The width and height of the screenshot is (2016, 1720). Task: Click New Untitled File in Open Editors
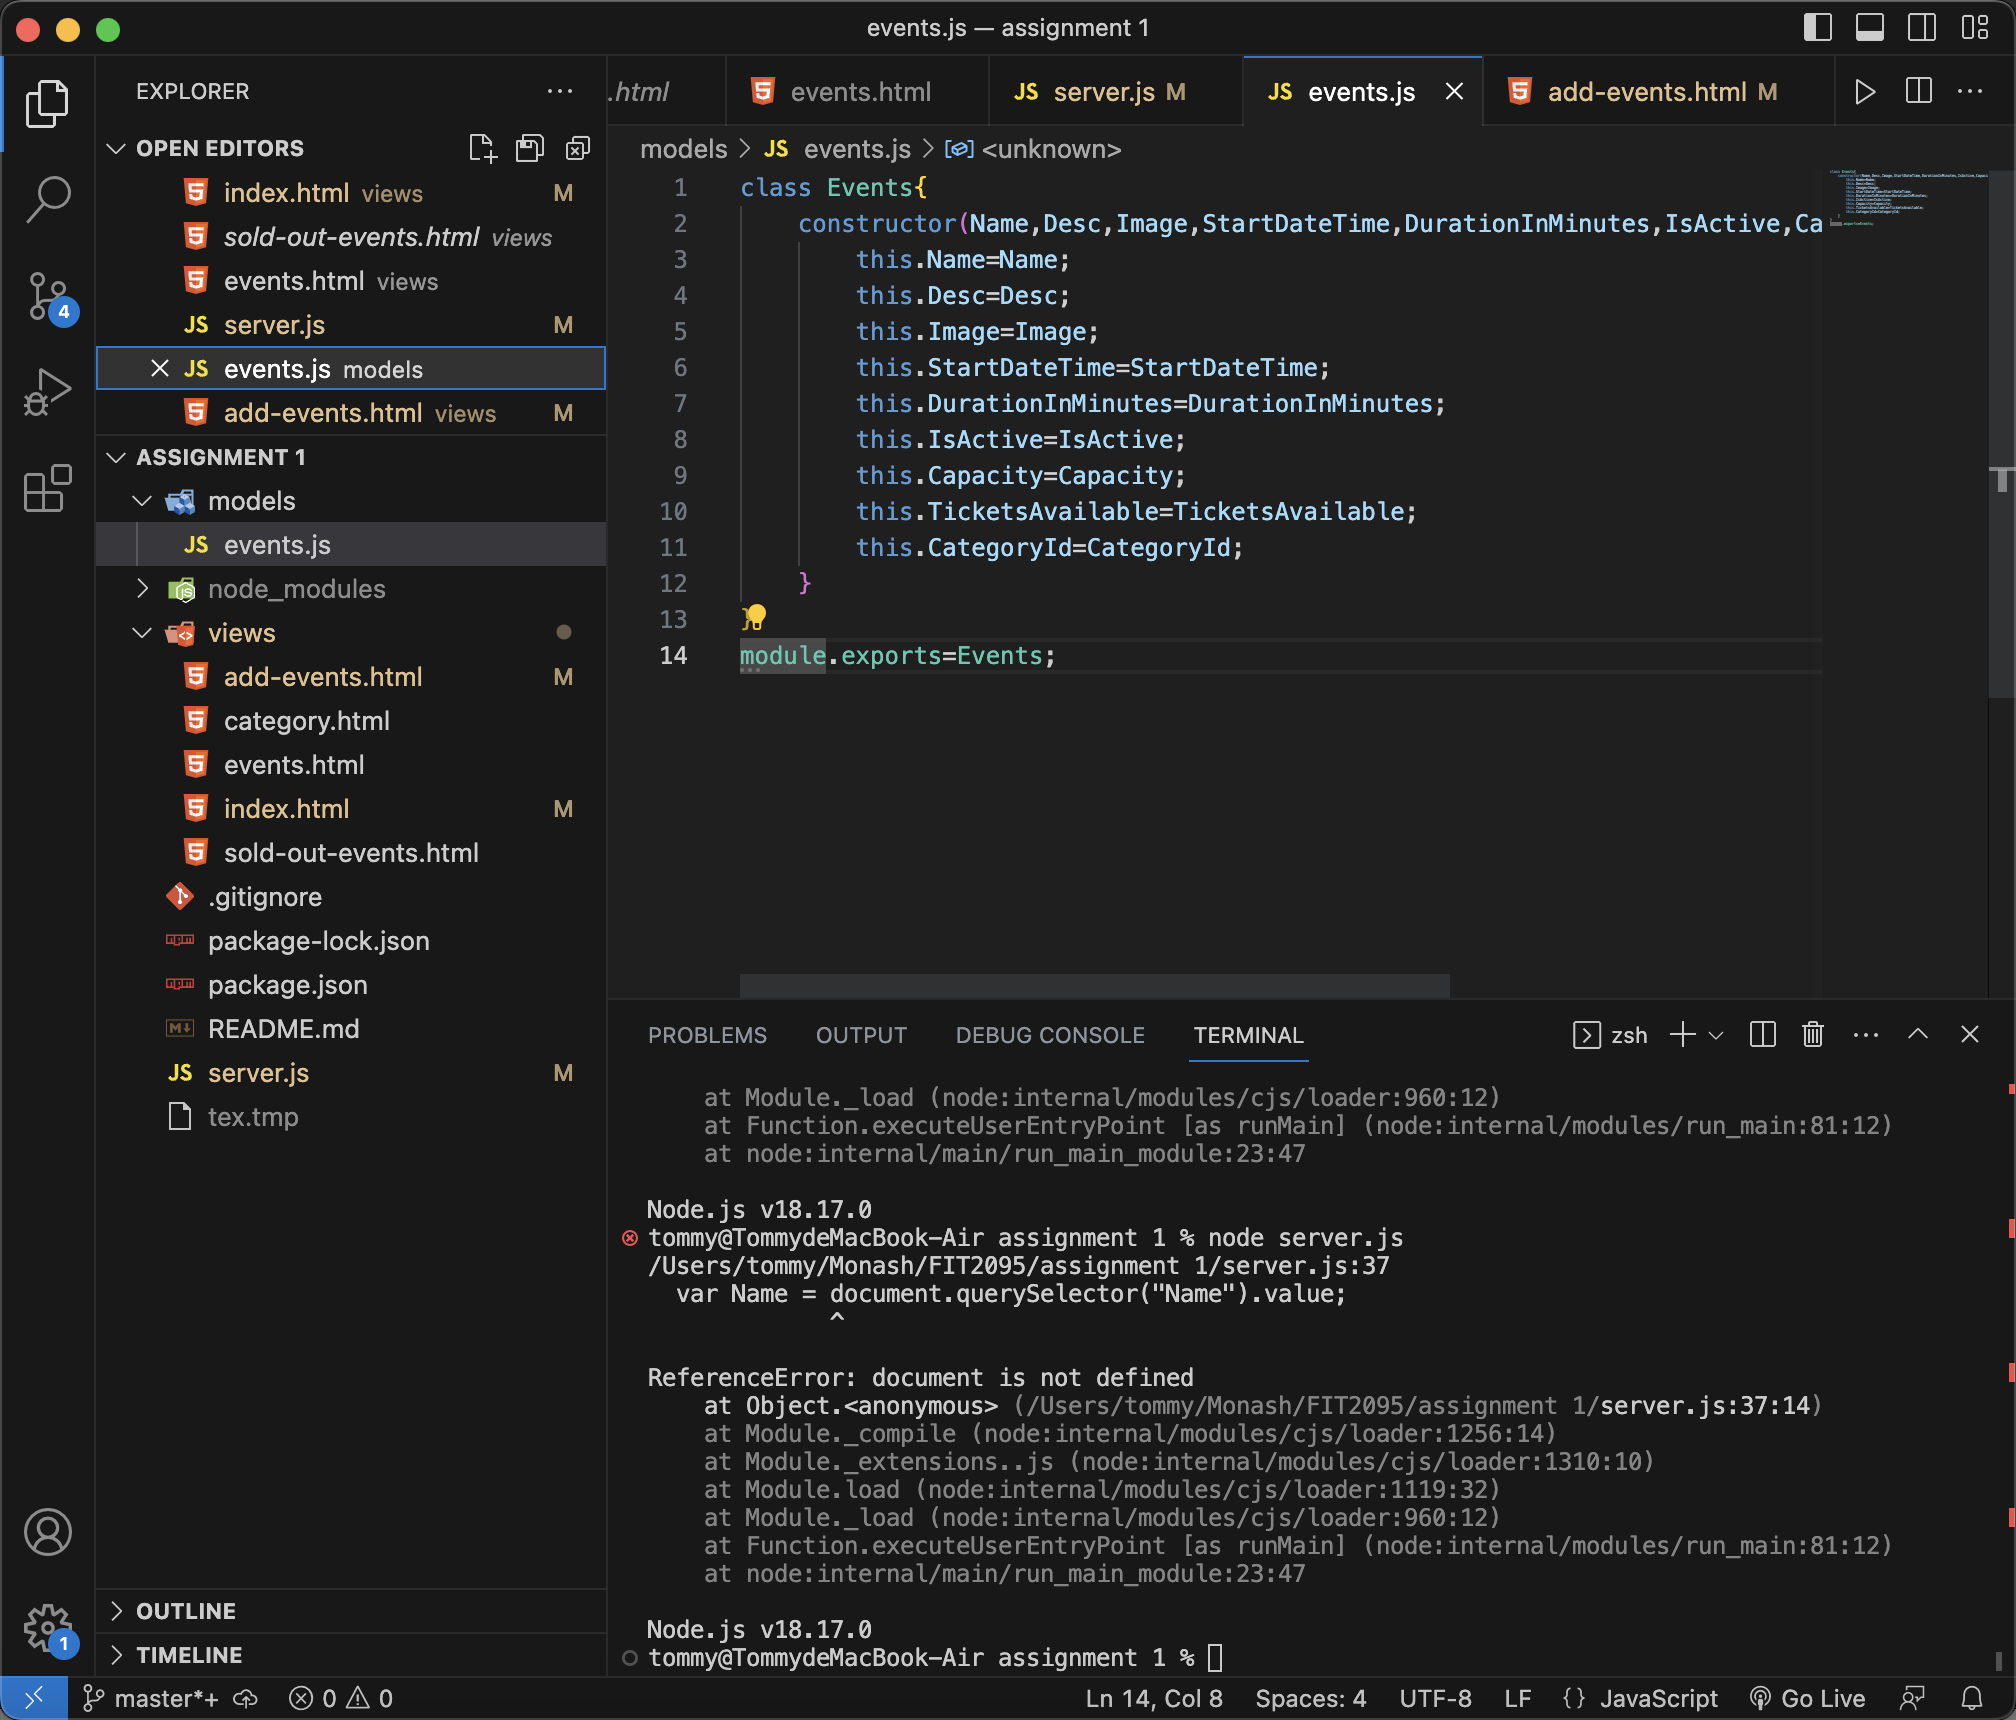482,148
